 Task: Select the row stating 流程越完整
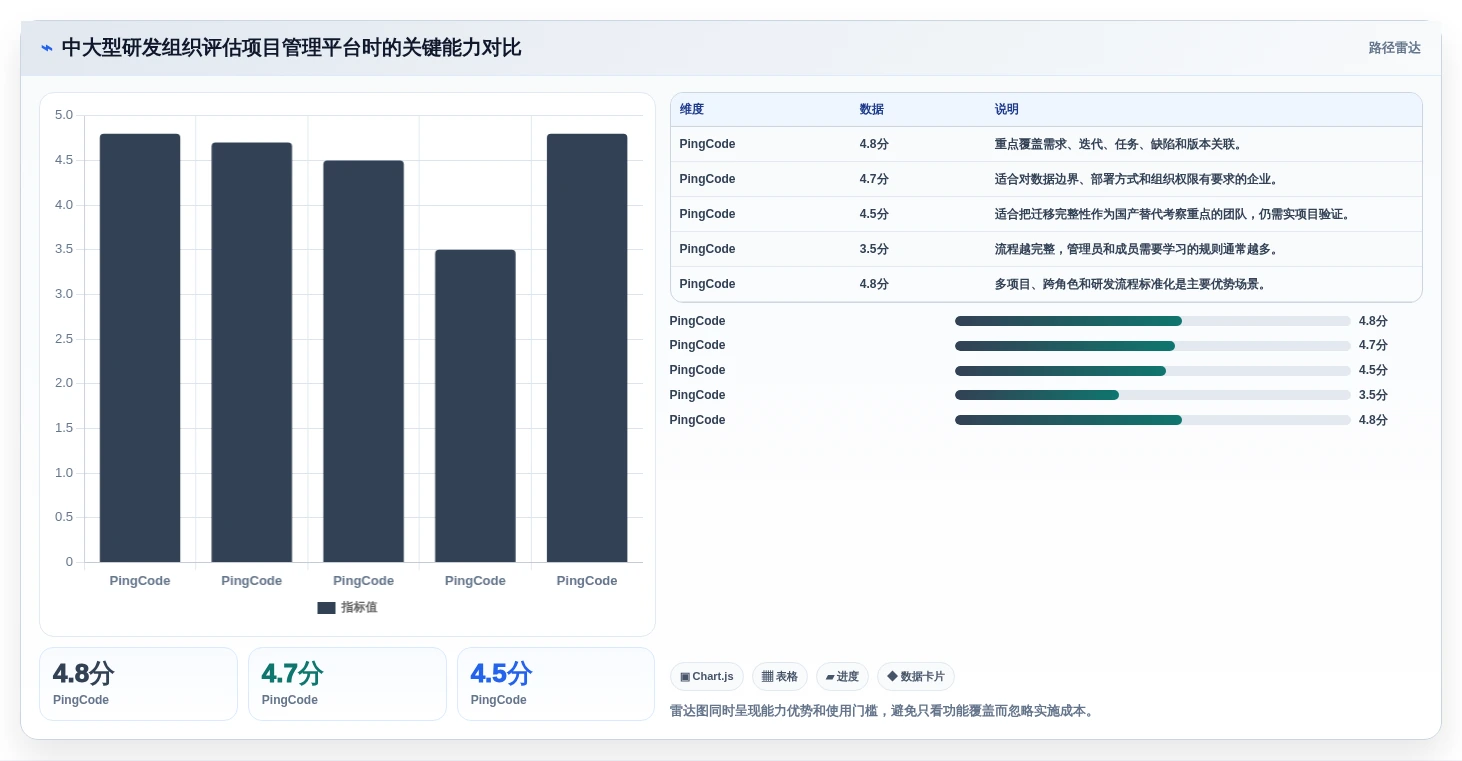coord(1046,249)
